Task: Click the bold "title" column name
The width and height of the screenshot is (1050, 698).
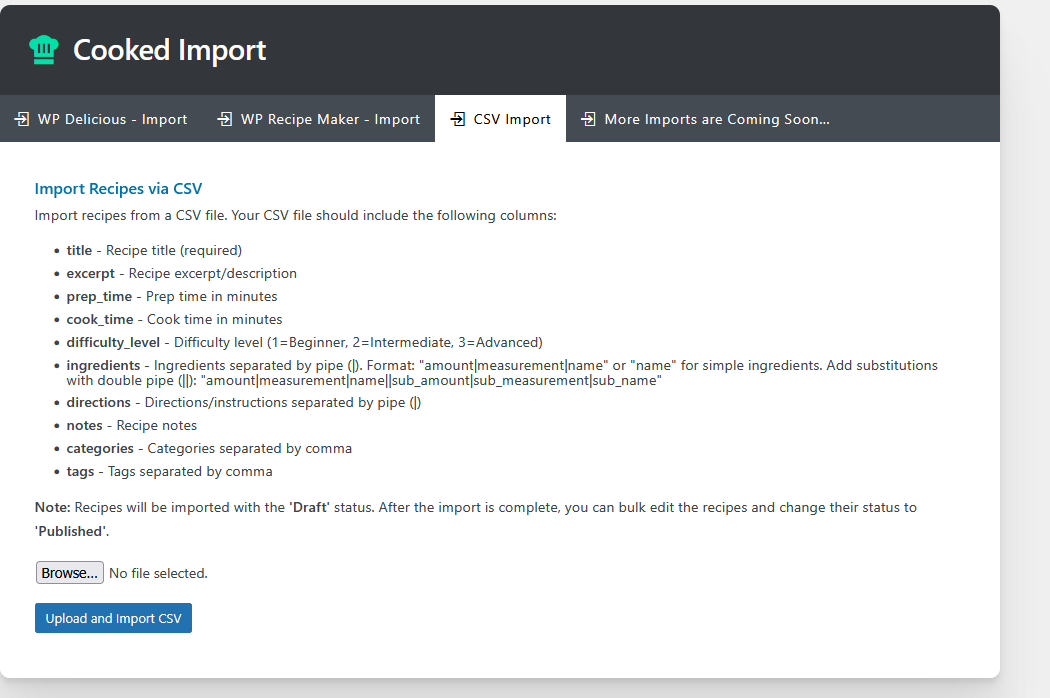Action: click(x=79, y=250)
